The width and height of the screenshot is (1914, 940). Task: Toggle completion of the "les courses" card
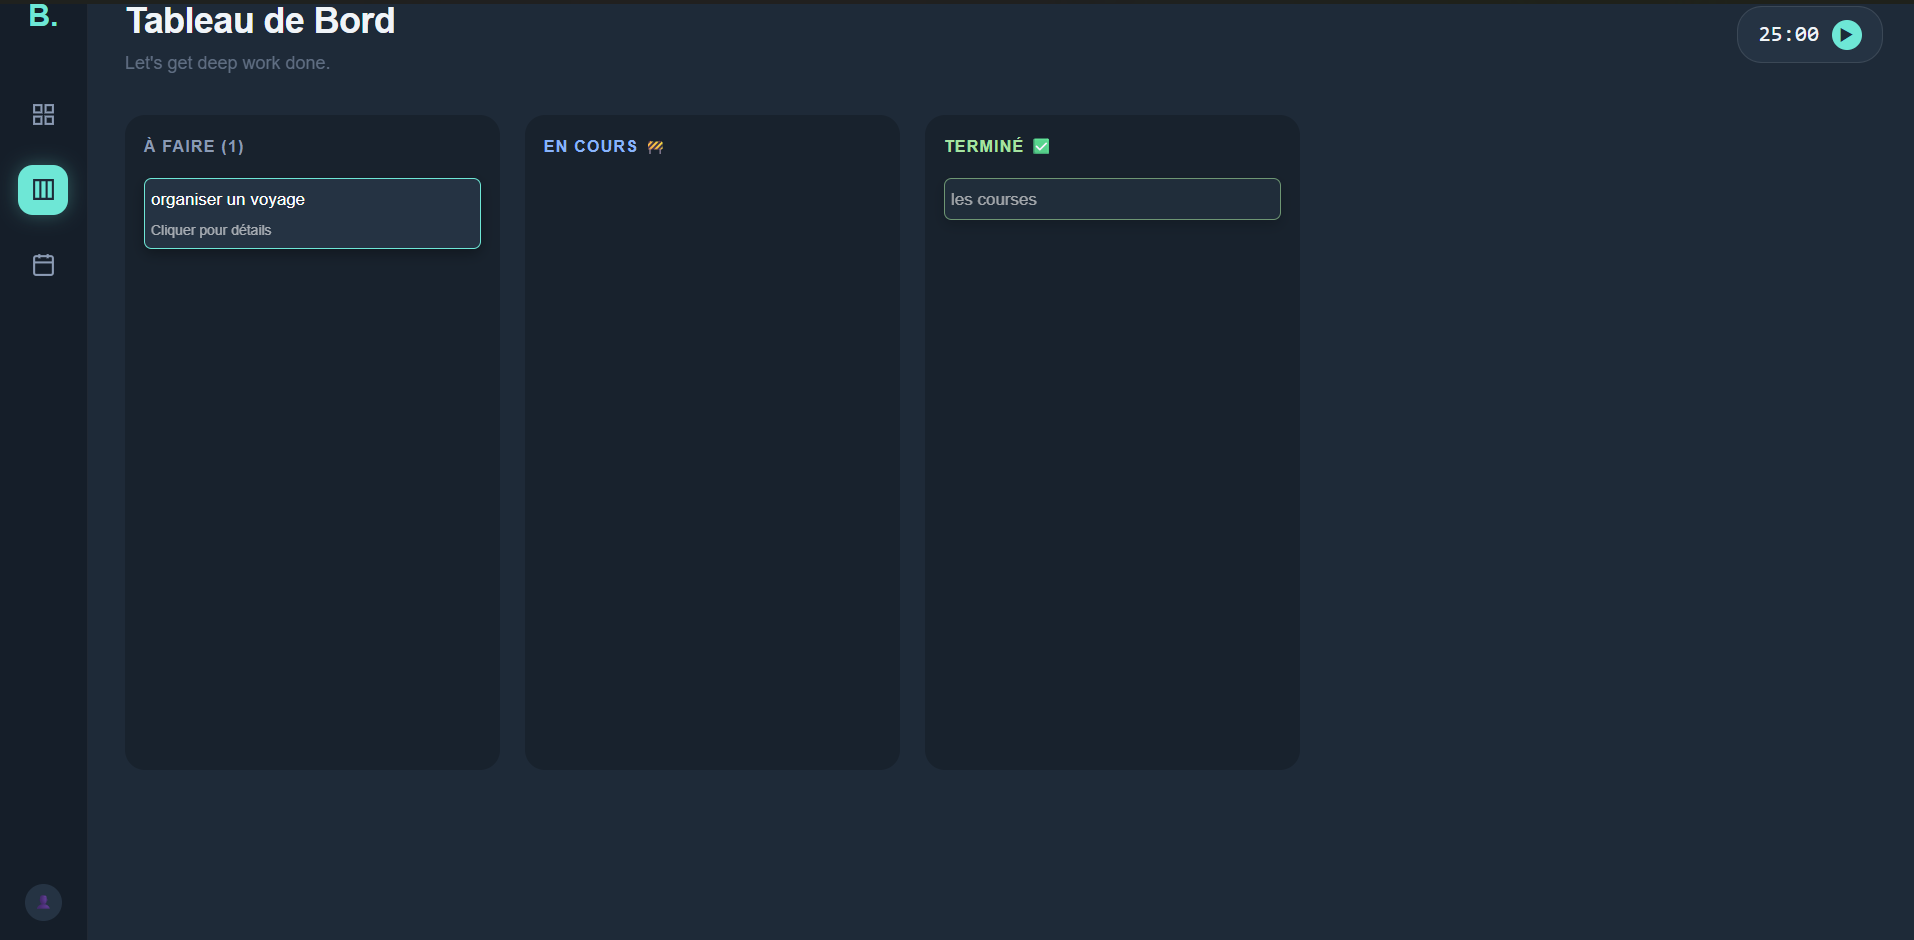pyautogui.click(x=1111, y=199)
